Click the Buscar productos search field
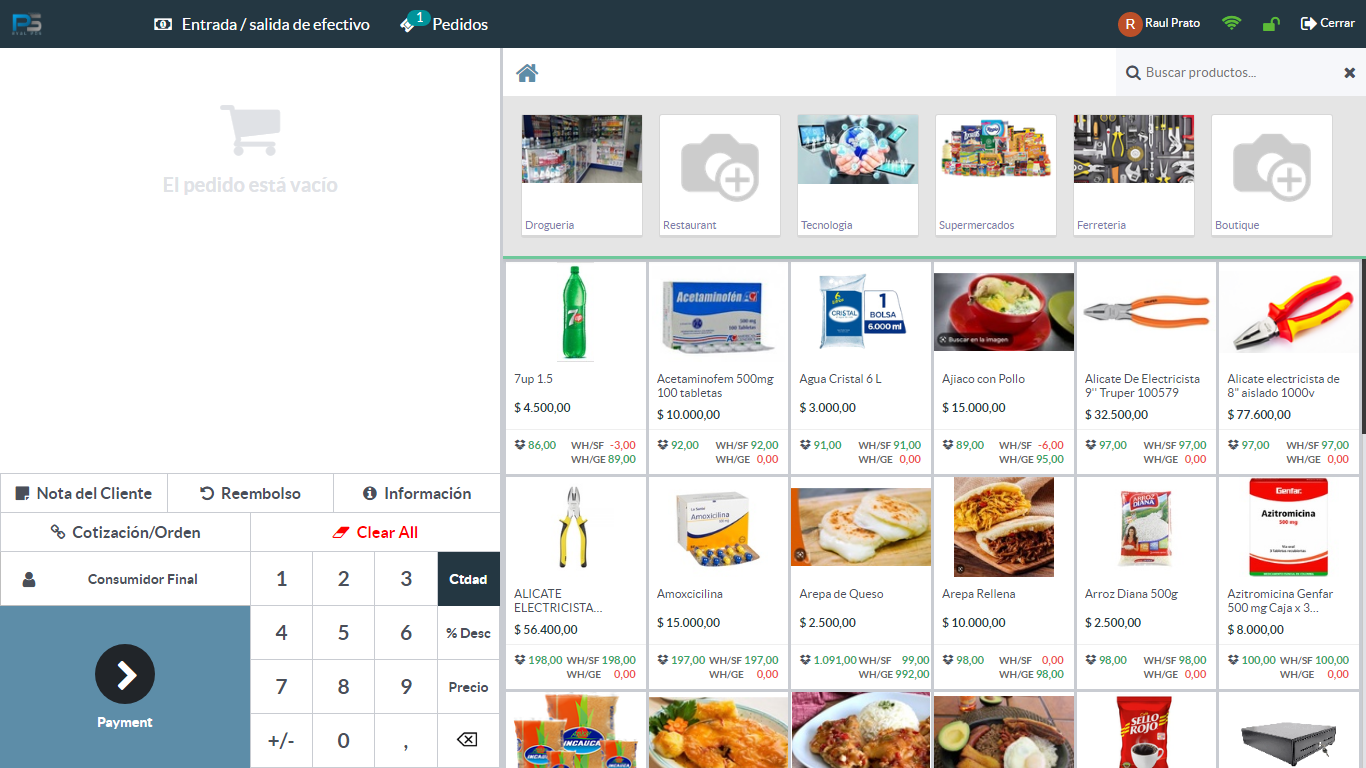 pyautogui.click(x=1236, y=73)
